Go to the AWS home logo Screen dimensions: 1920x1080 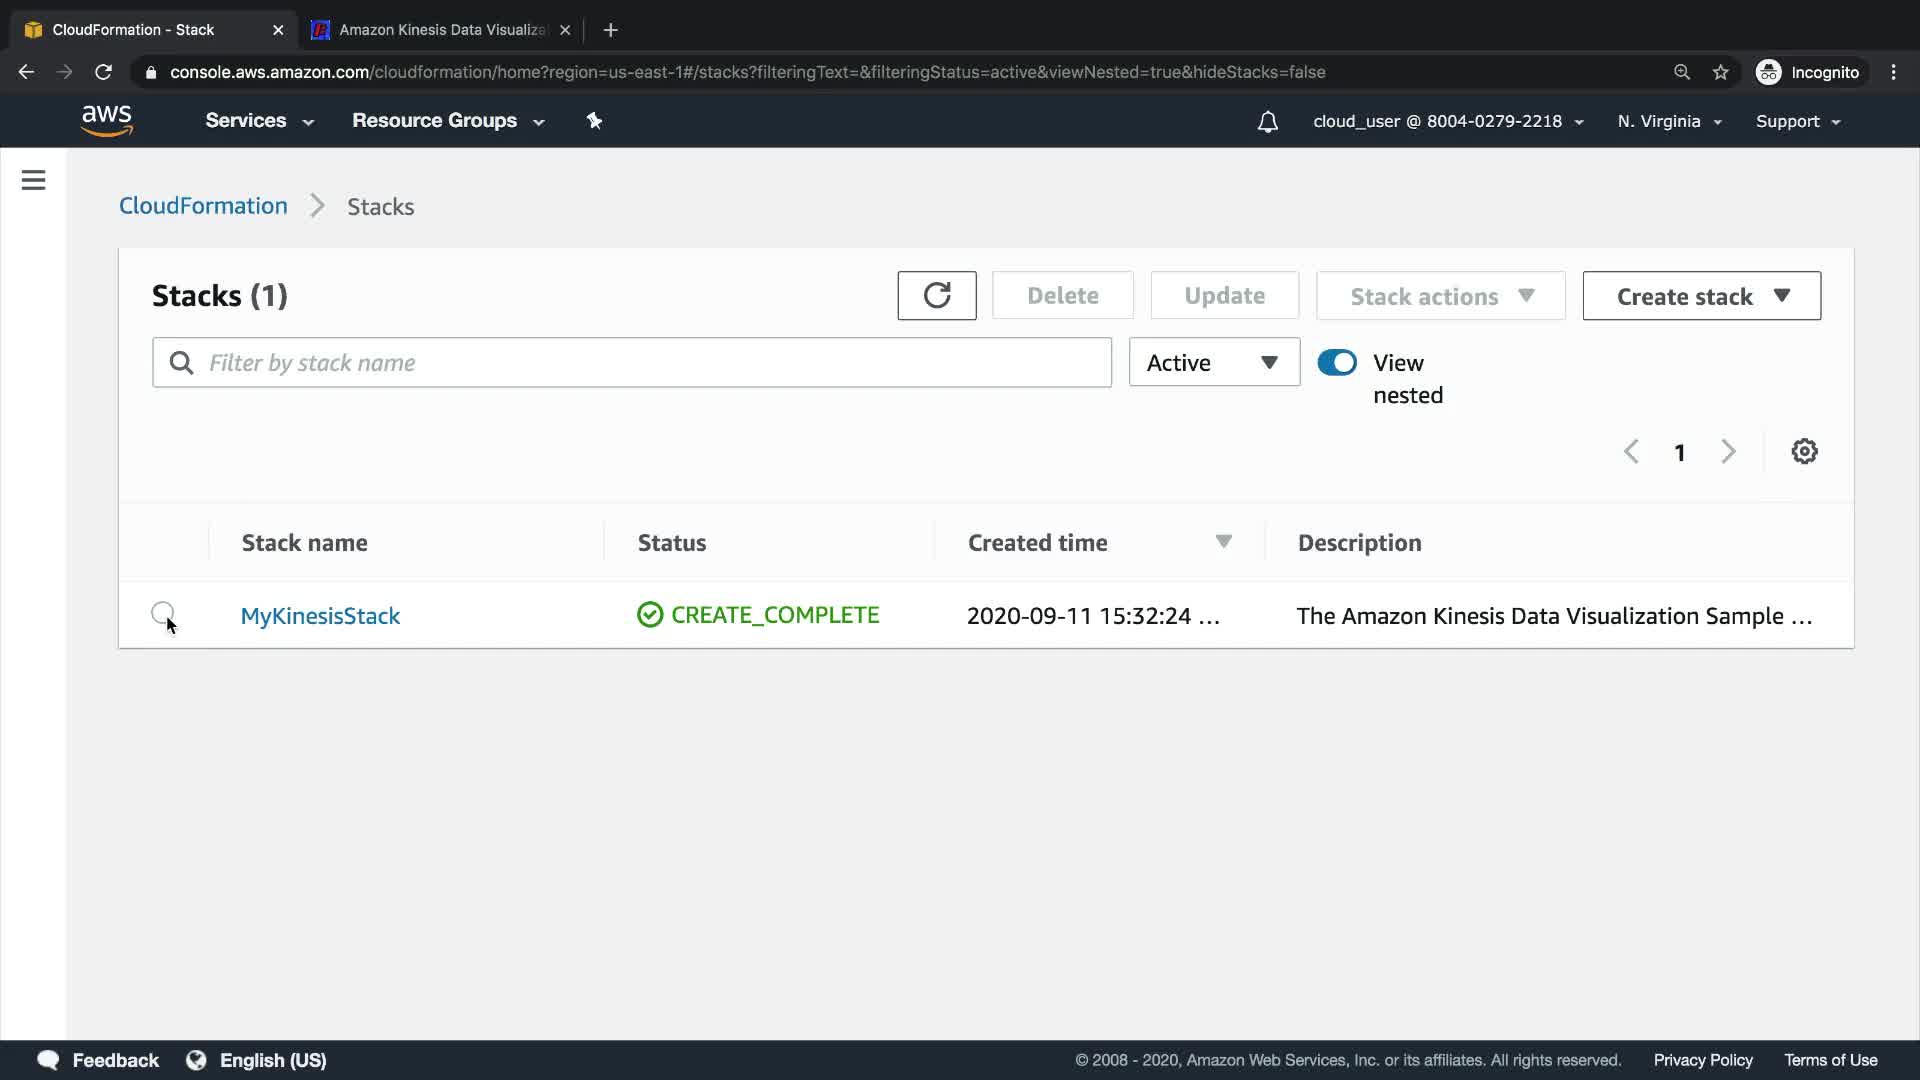[x=107, y=121]
